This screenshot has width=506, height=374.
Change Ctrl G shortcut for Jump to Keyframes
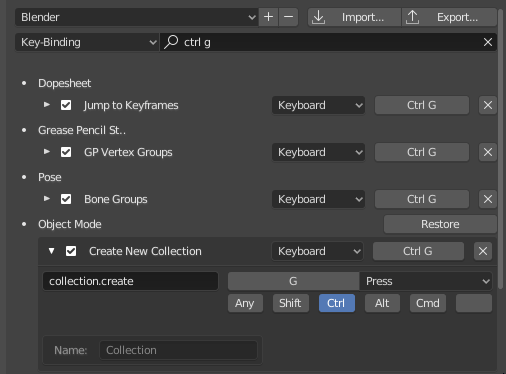coord(422,105)
